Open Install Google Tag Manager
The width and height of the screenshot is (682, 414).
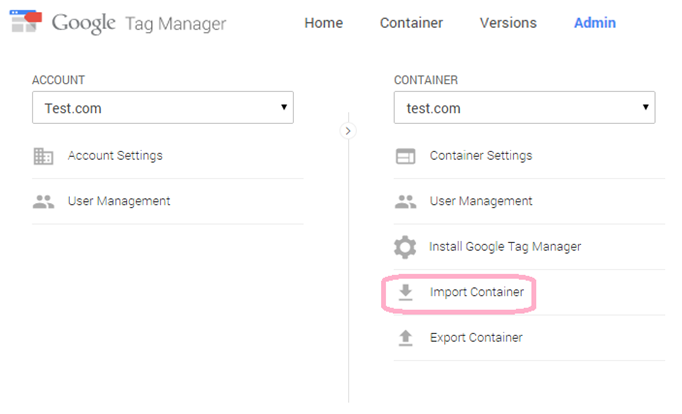pyautogui.click(x=505, y=247)
